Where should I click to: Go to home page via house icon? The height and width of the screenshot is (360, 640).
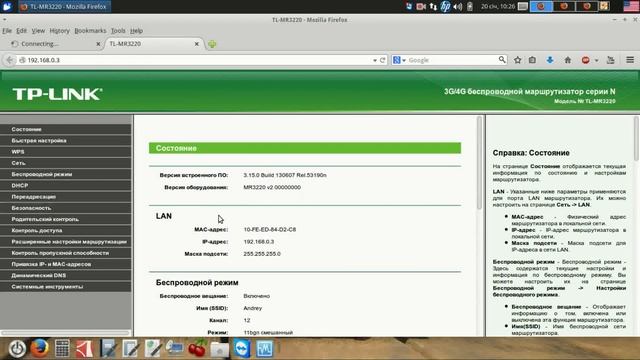tap(567, 60)
